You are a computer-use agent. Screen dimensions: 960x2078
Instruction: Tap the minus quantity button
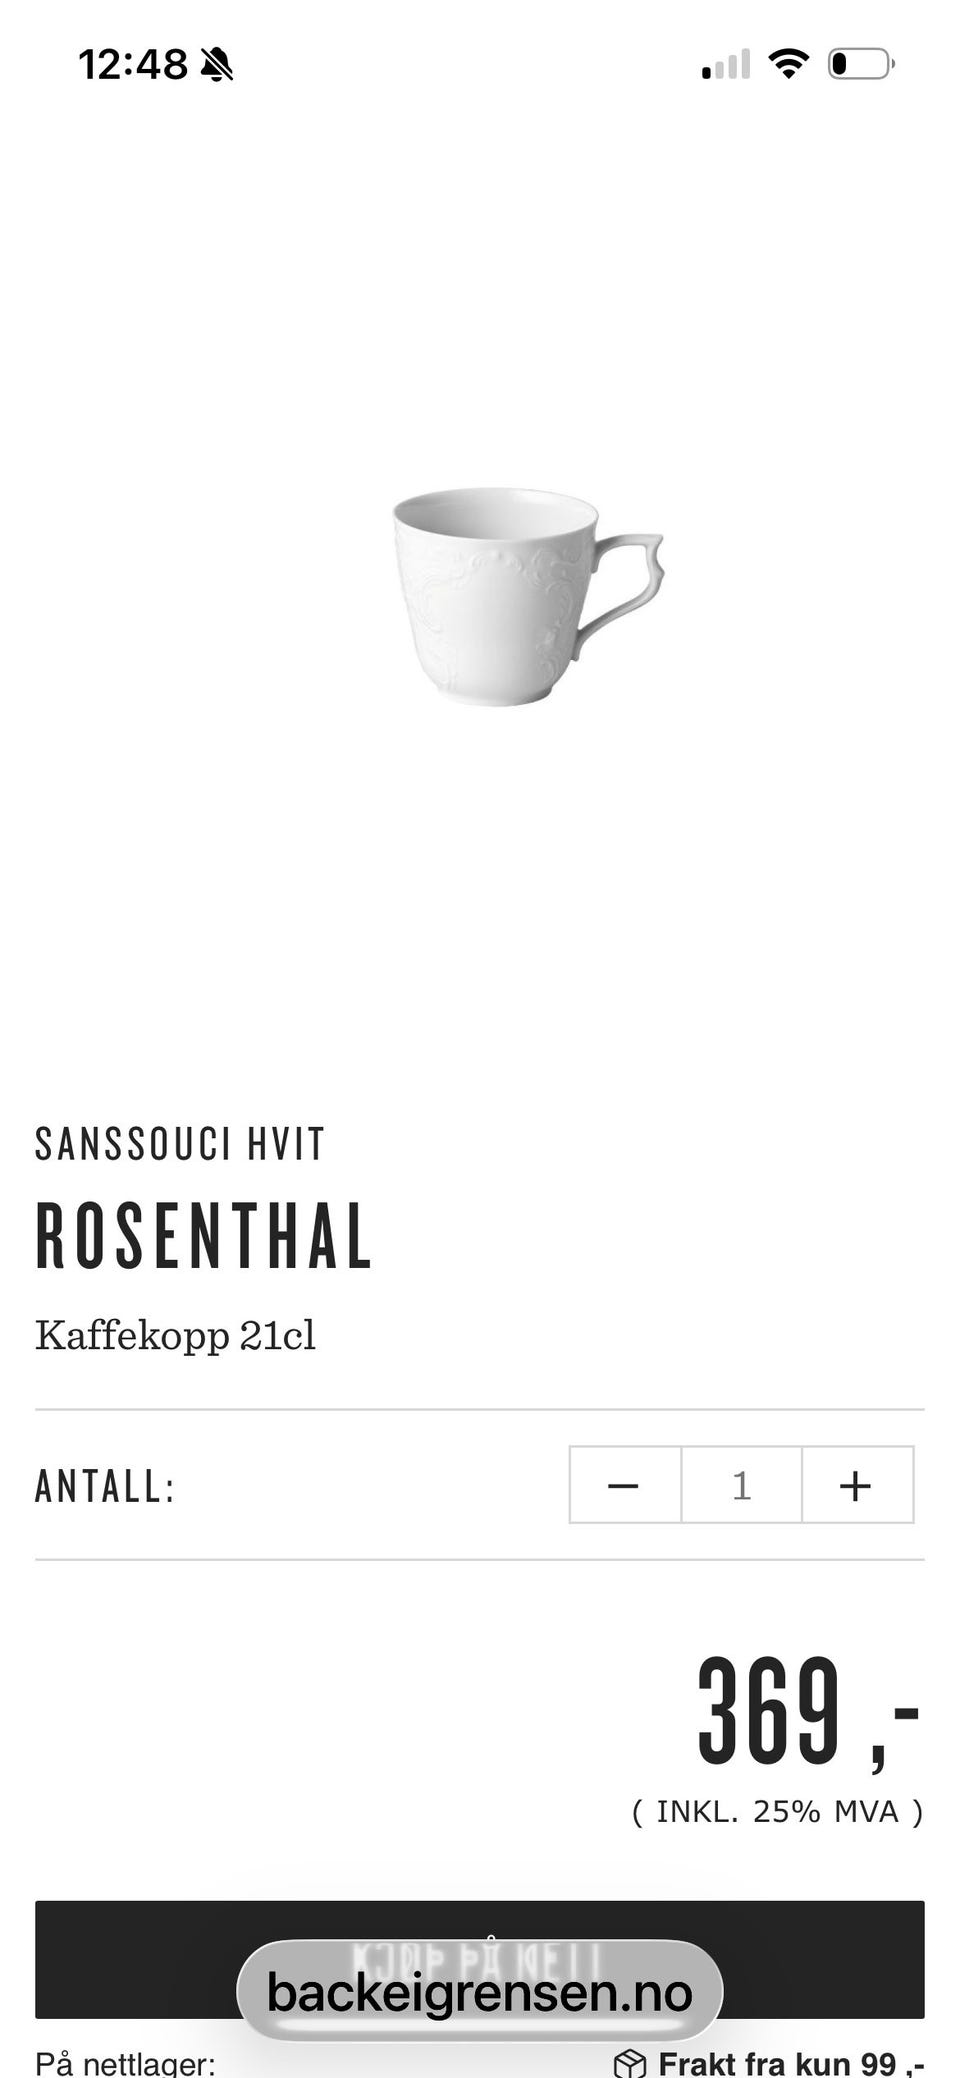(625, 1485)
